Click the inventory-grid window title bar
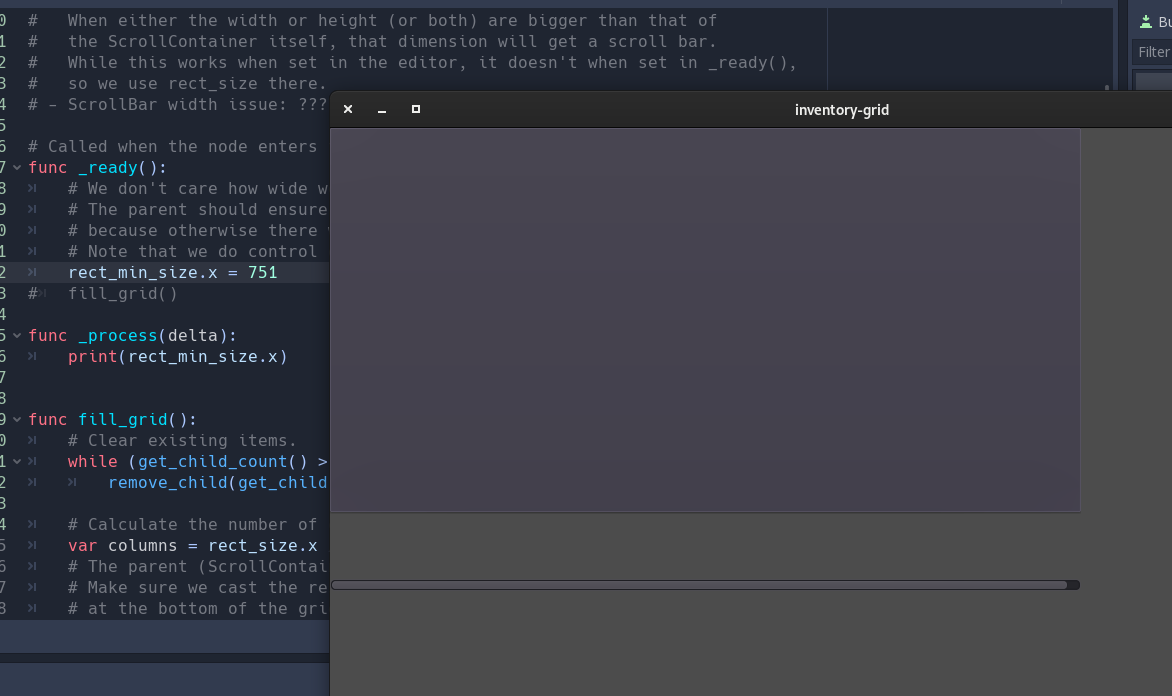 click(x=842, y=110)
